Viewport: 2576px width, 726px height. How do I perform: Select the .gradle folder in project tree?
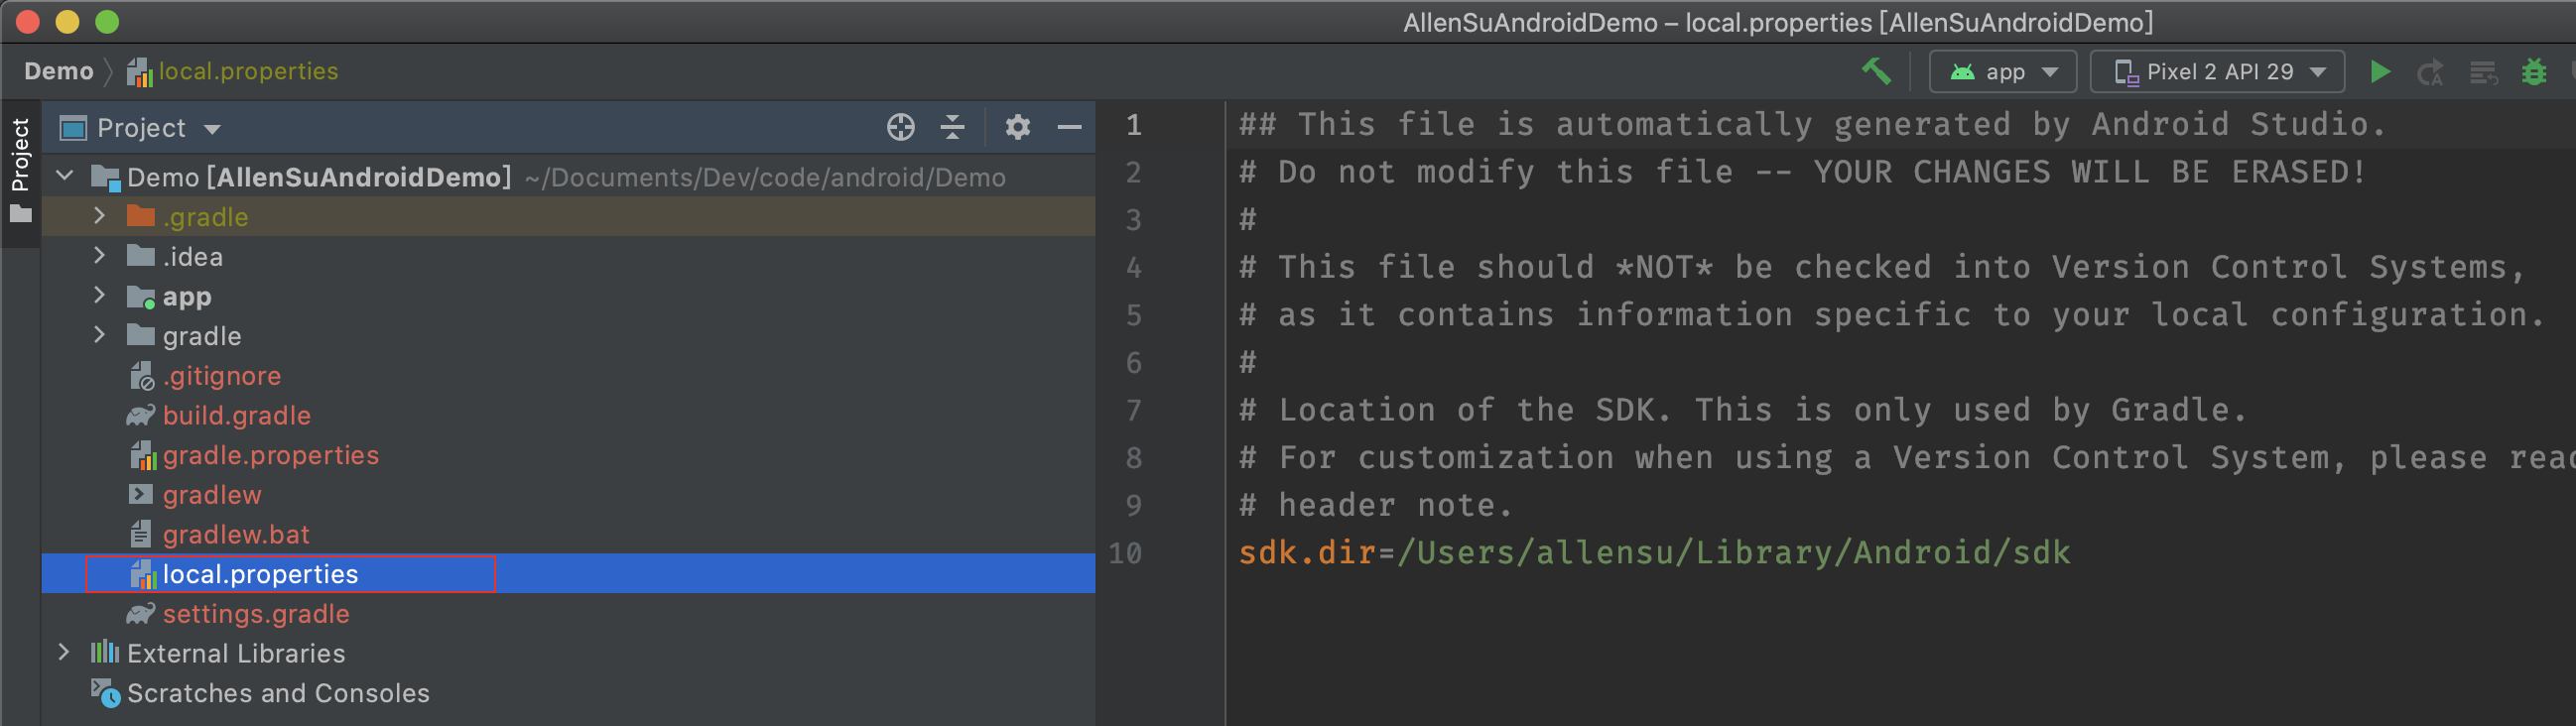(568, 217)
